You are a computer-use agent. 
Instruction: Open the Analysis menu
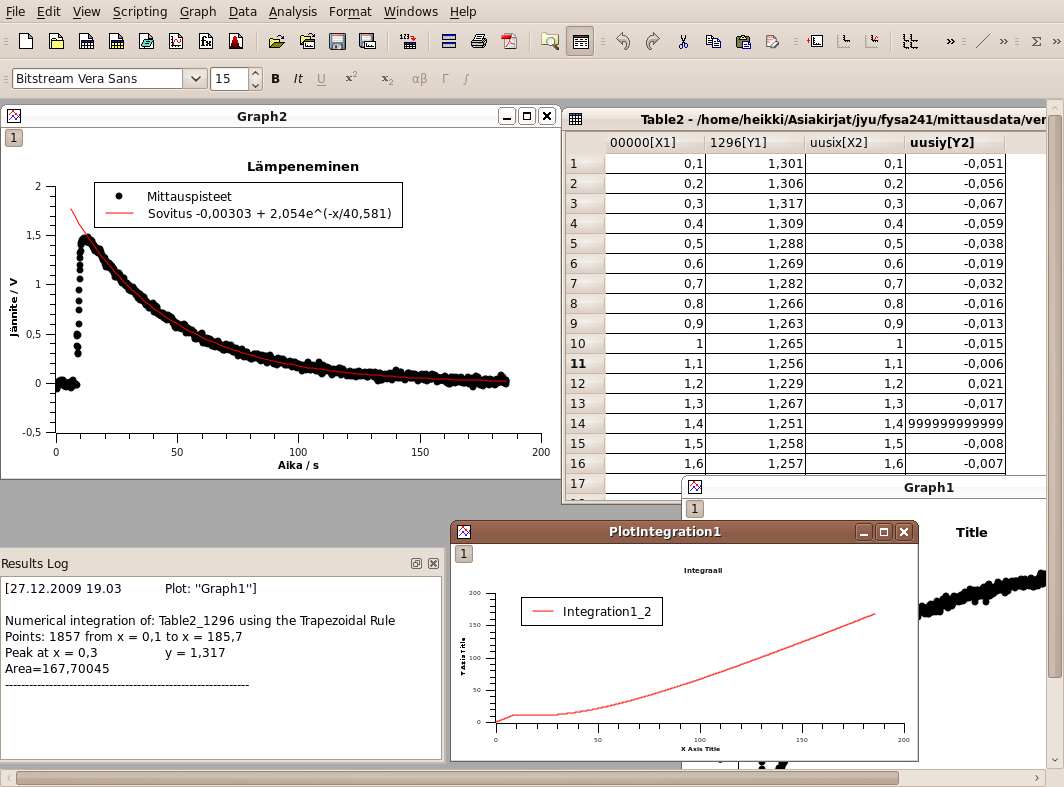coord(292,12)
